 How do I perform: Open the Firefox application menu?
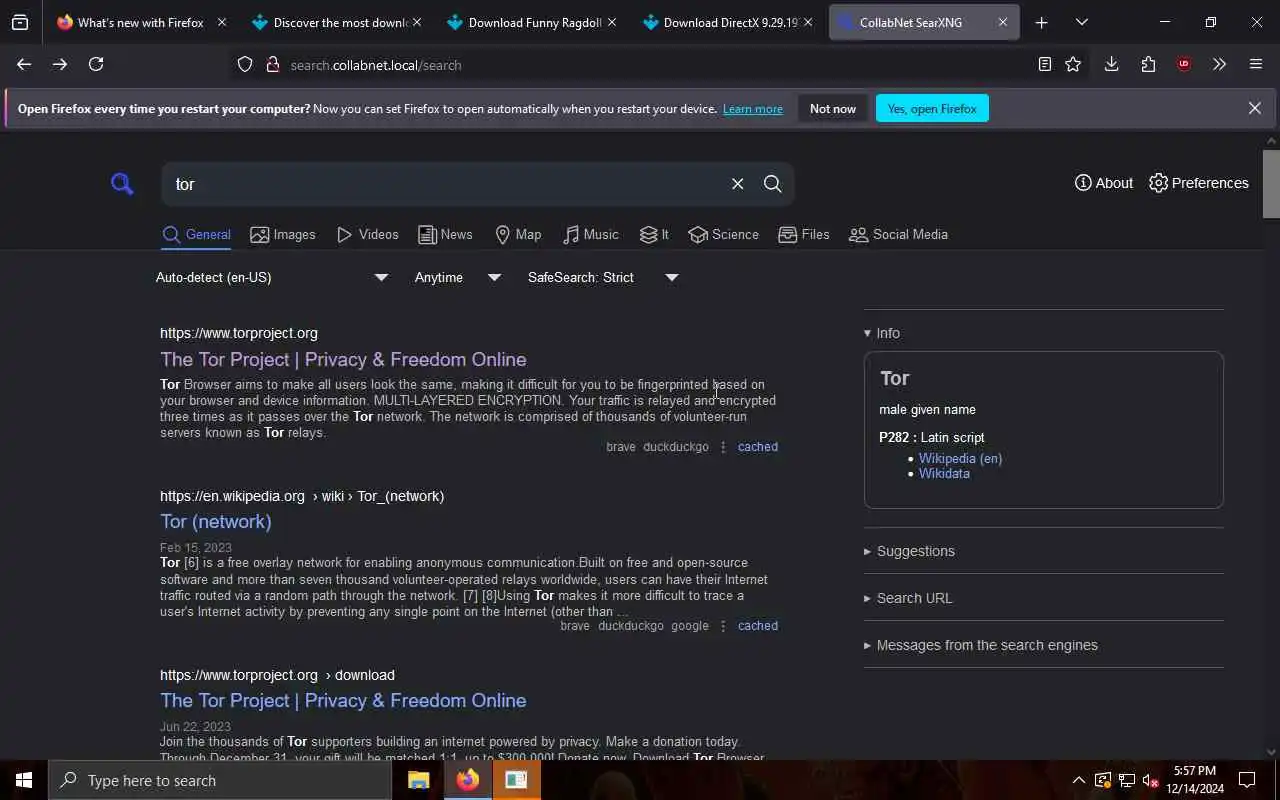[1256, 64]
